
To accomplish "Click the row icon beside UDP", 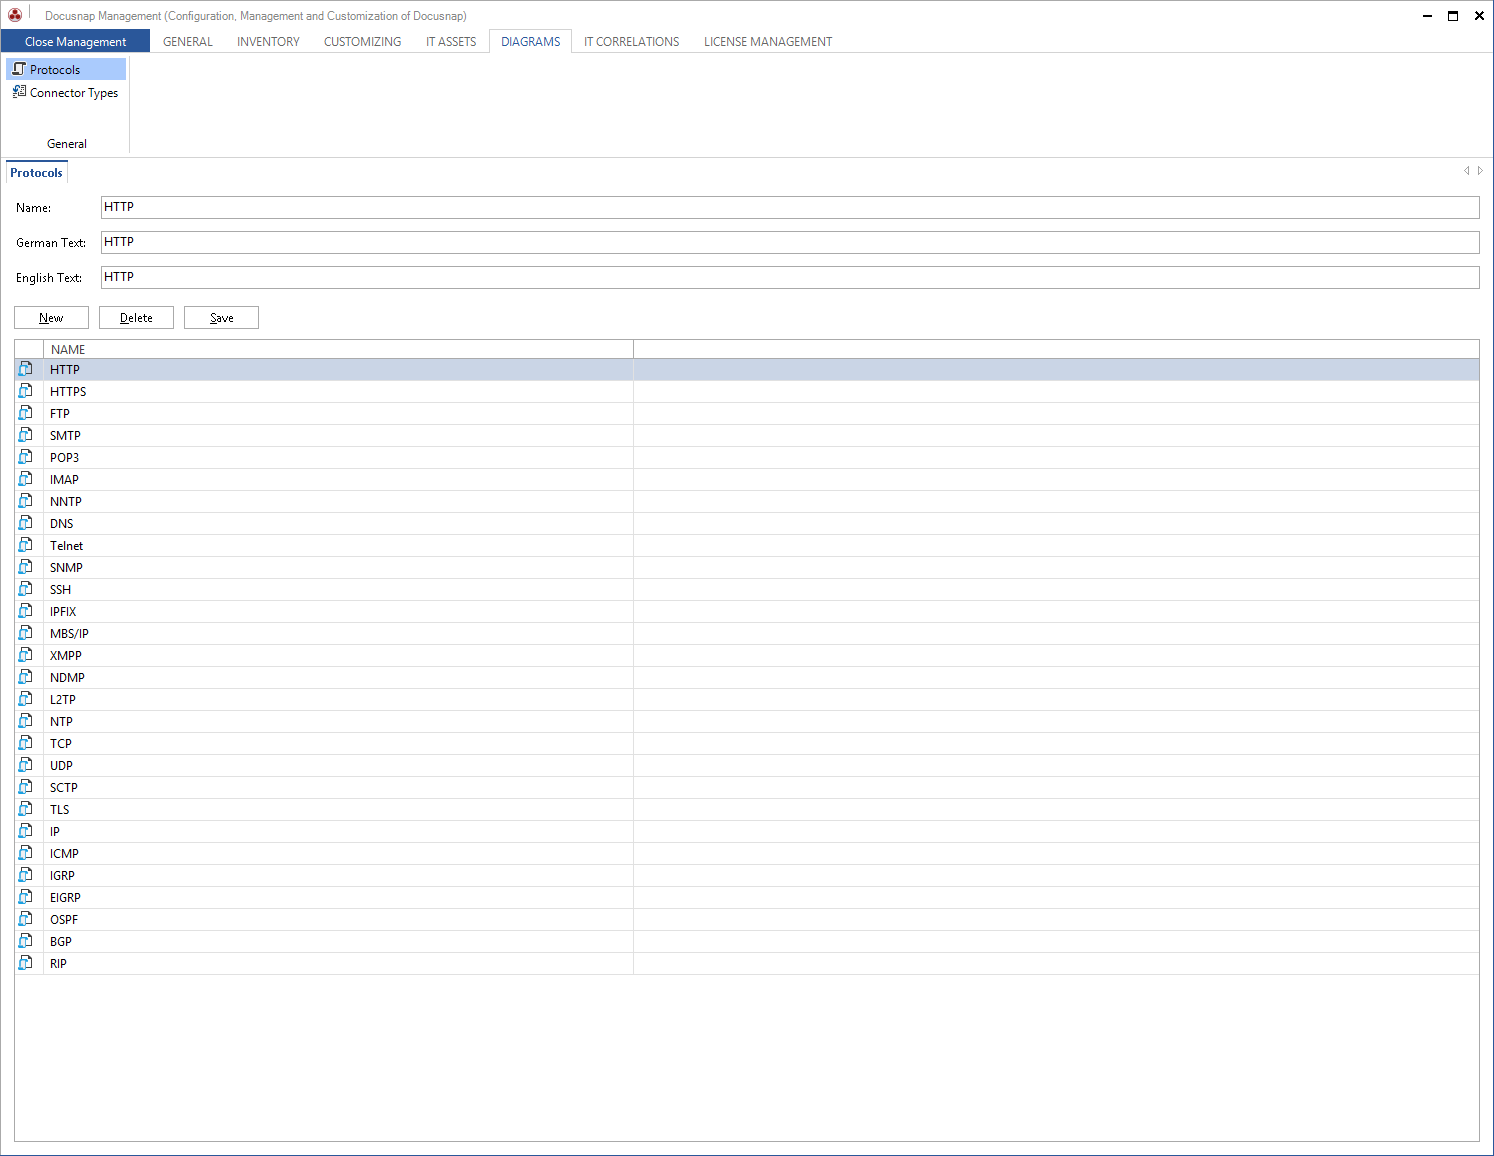I will pyautogui.click(x=26, y=765).
